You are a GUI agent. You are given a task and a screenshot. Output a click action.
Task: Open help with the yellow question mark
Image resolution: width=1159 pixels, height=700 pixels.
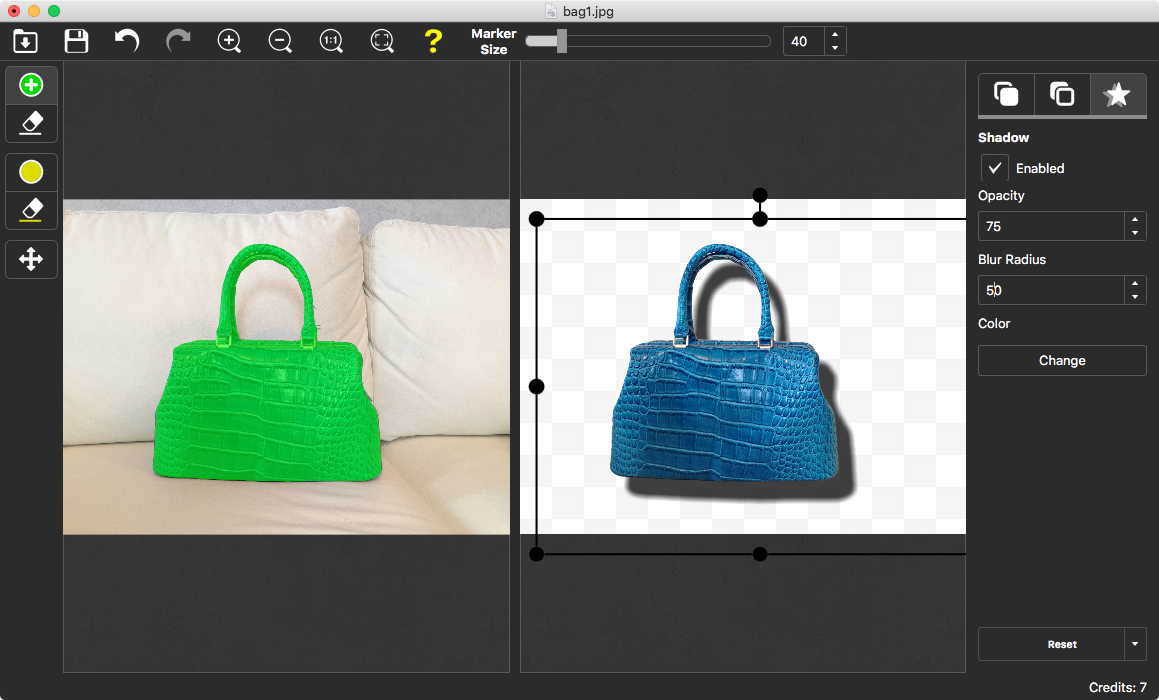point(432,41)
